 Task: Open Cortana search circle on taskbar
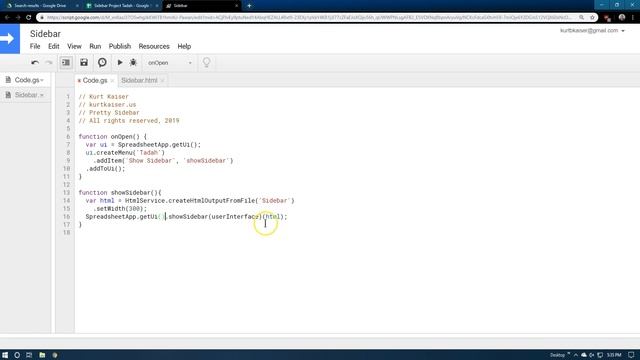(x=17, y=355)
